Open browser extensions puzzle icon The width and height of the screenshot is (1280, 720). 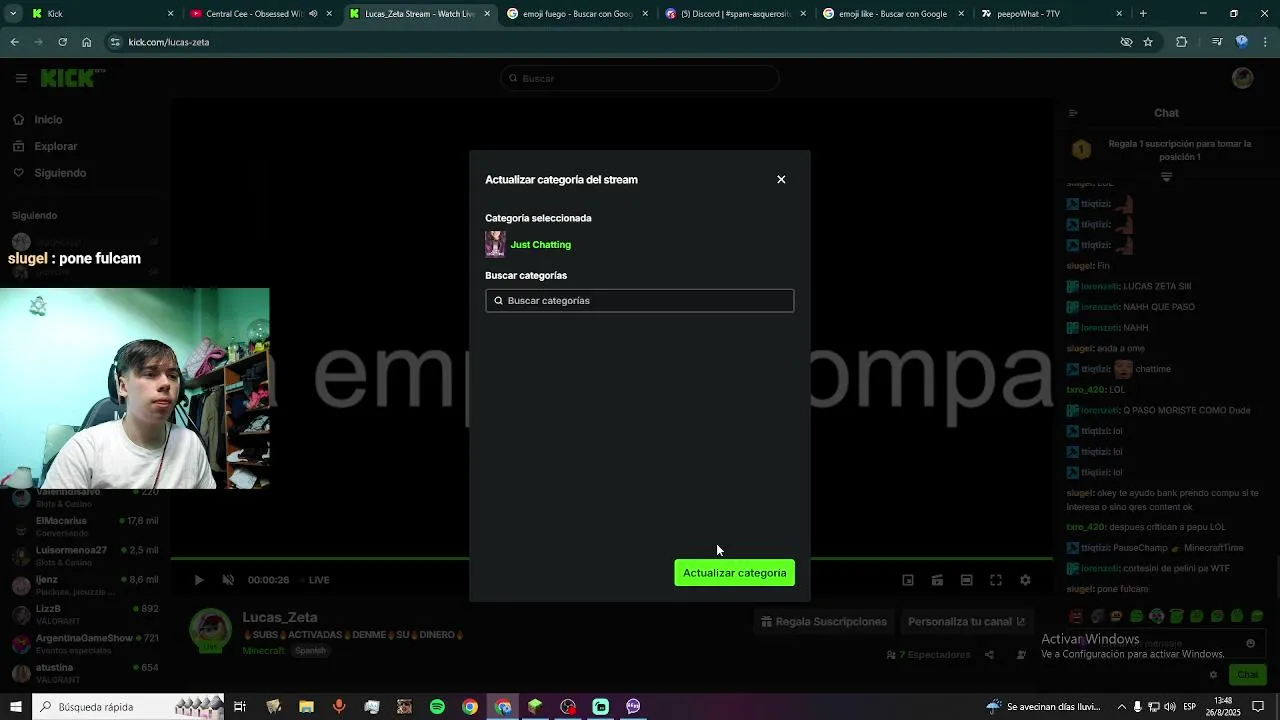[x=1182, y=42]
